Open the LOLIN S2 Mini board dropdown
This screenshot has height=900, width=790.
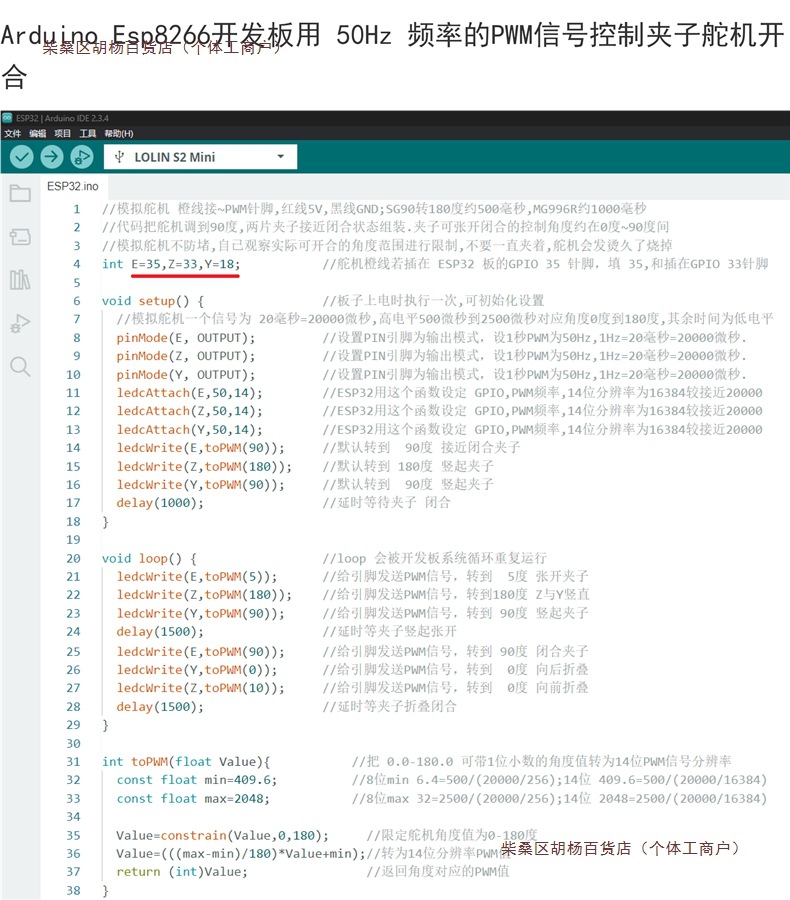tap(200, 157)
